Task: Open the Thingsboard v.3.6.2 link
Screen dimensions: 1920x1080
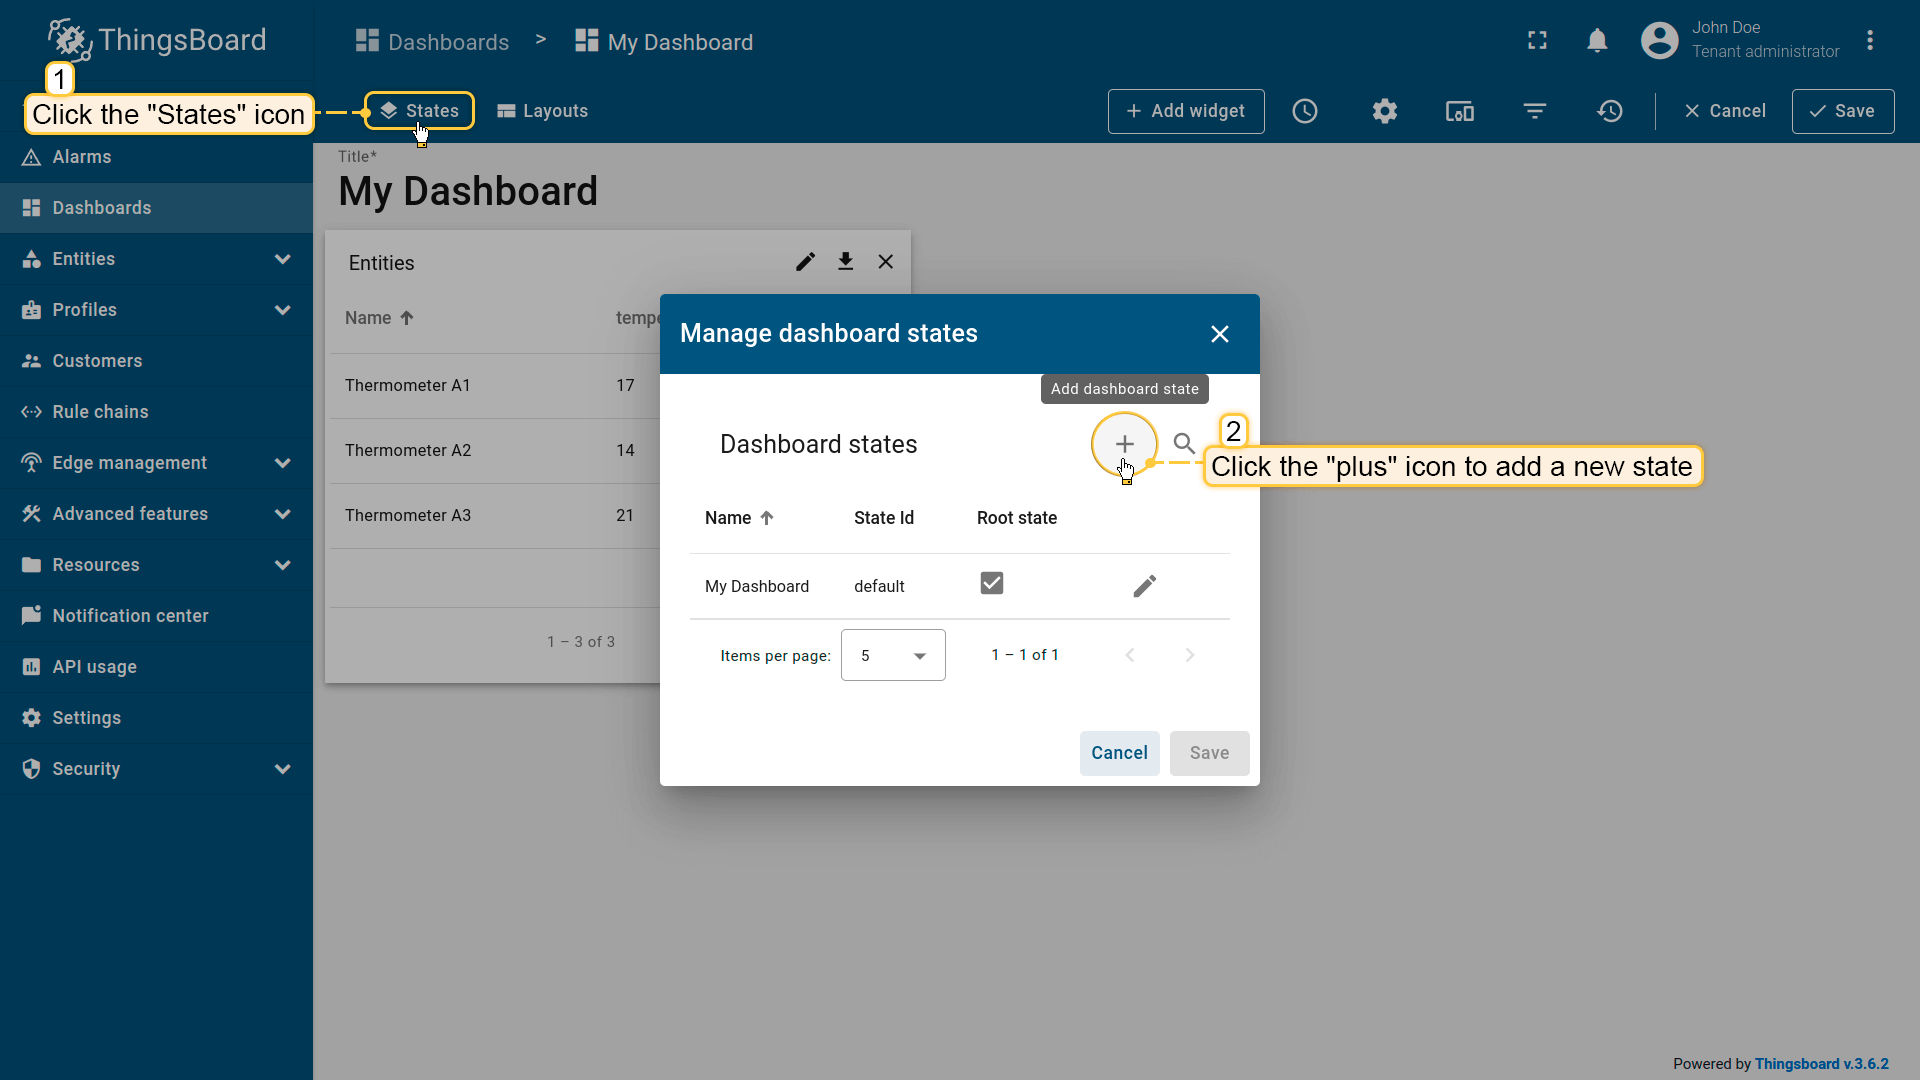Action: tap(1821, 1064)
